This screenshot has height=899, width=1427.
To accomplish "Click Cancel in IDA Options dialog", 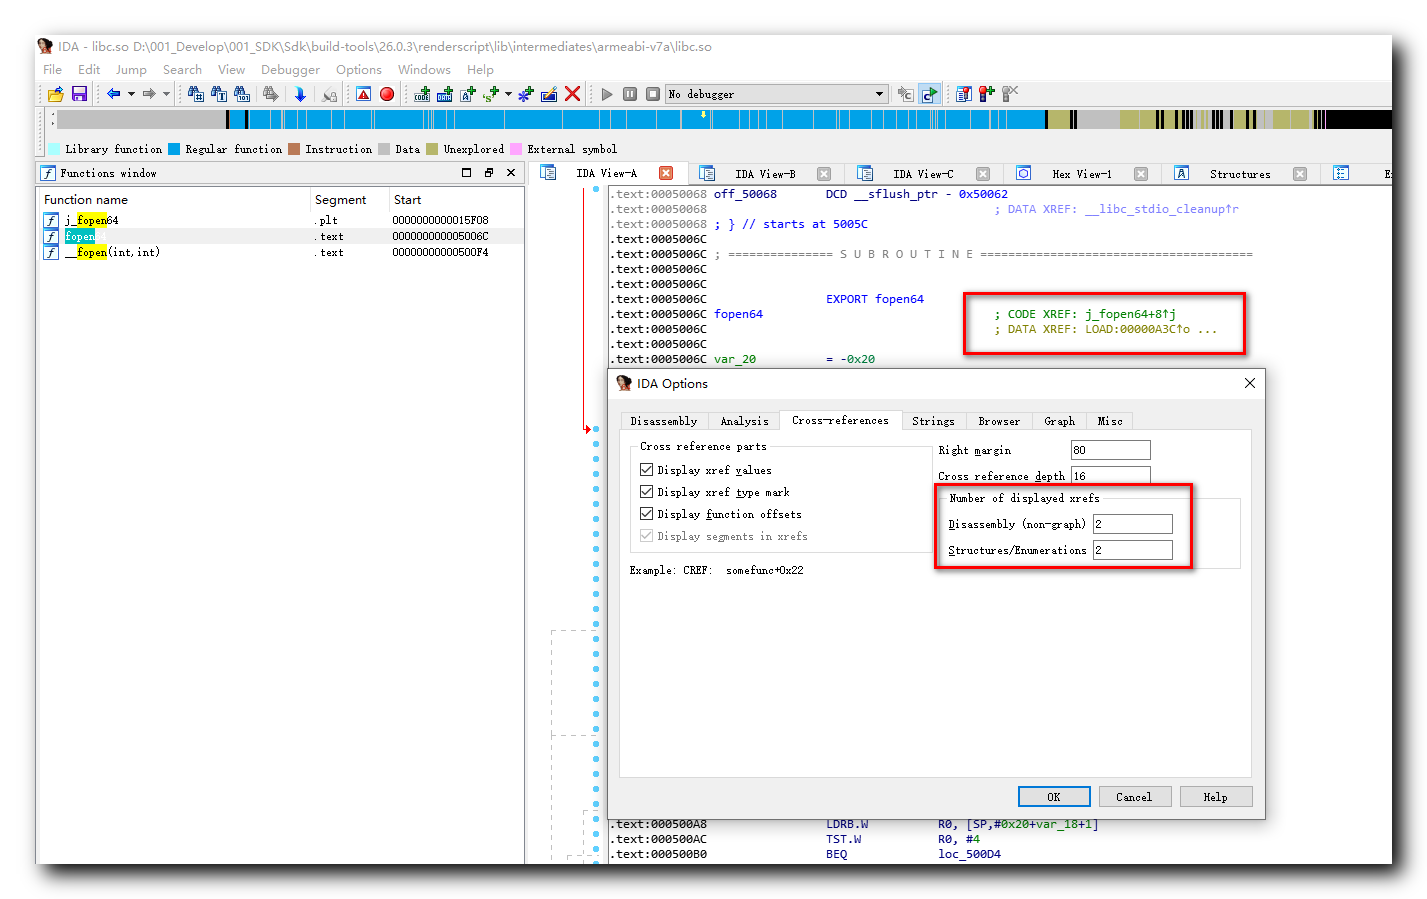I will coord(1134,797).
